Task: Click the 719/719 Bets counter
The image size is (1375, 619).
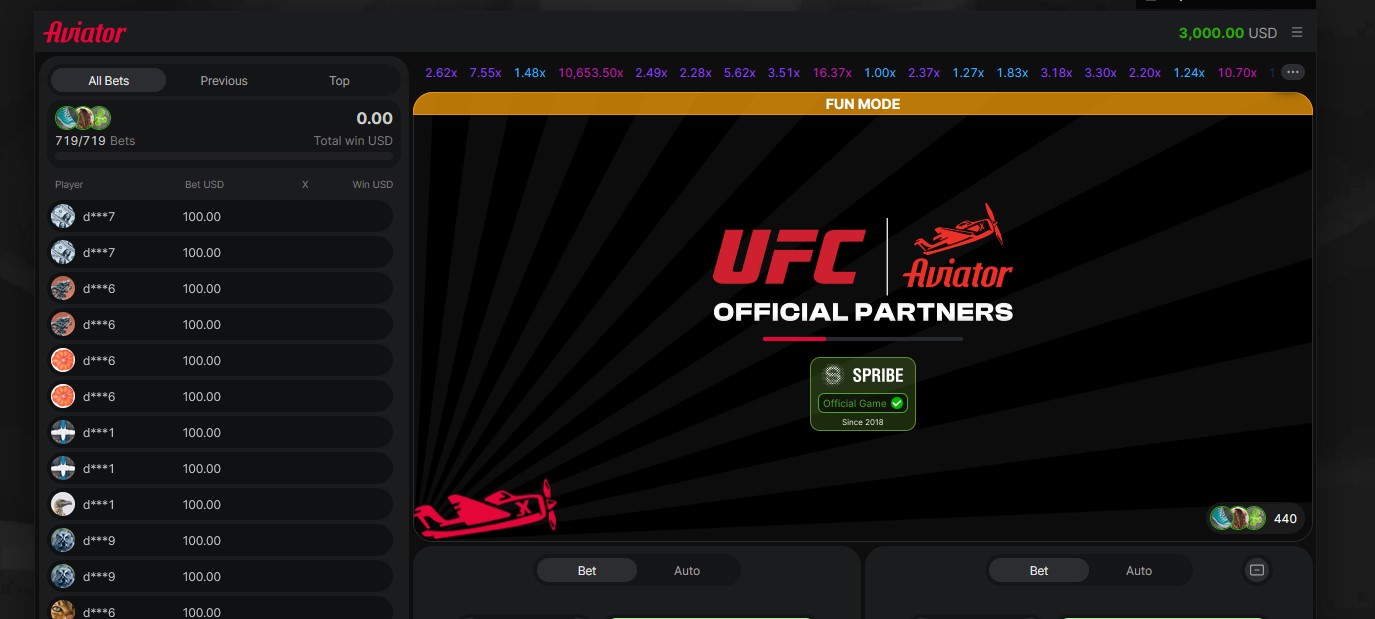Action: (x=95, y=141)
